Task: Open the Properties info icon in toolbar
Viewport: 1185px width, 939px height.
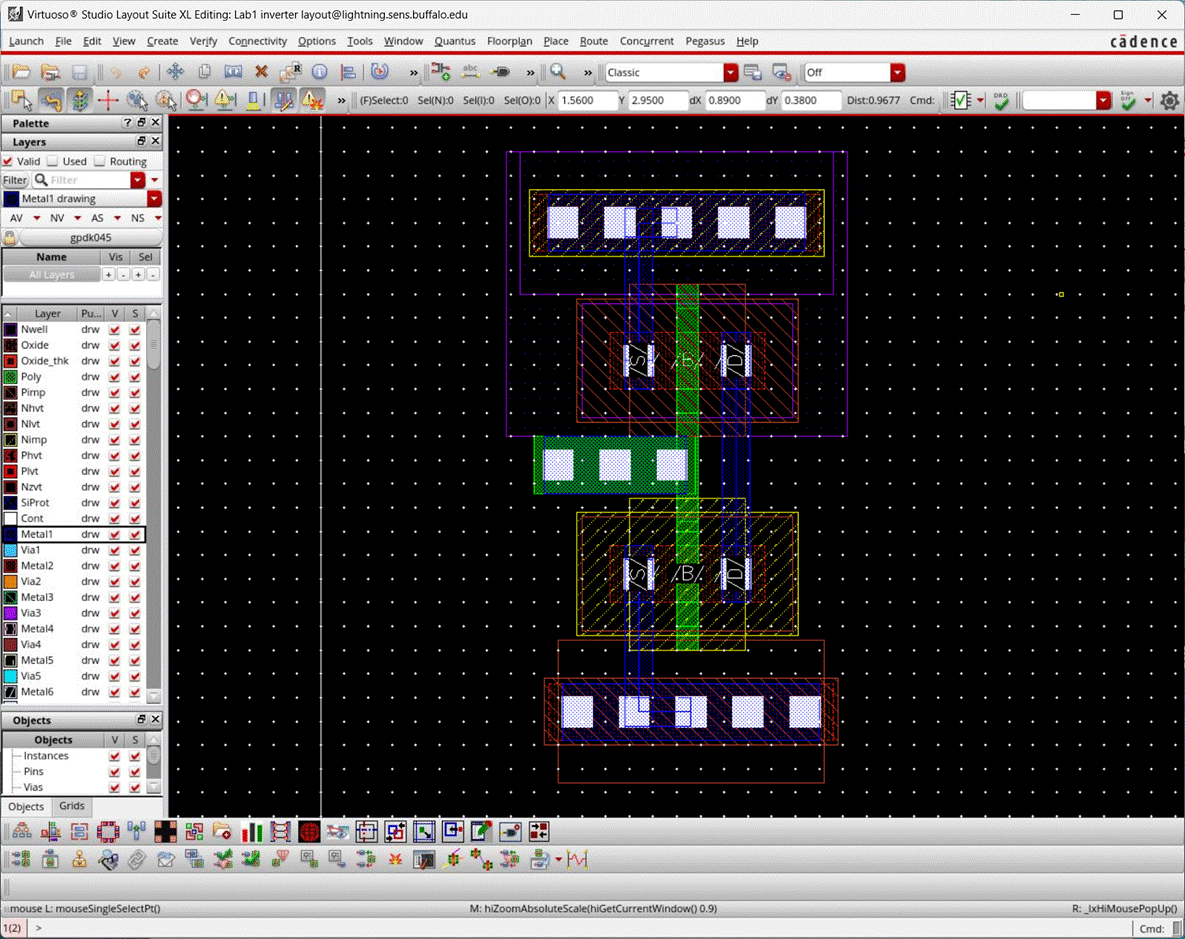Action: [318, 71]
